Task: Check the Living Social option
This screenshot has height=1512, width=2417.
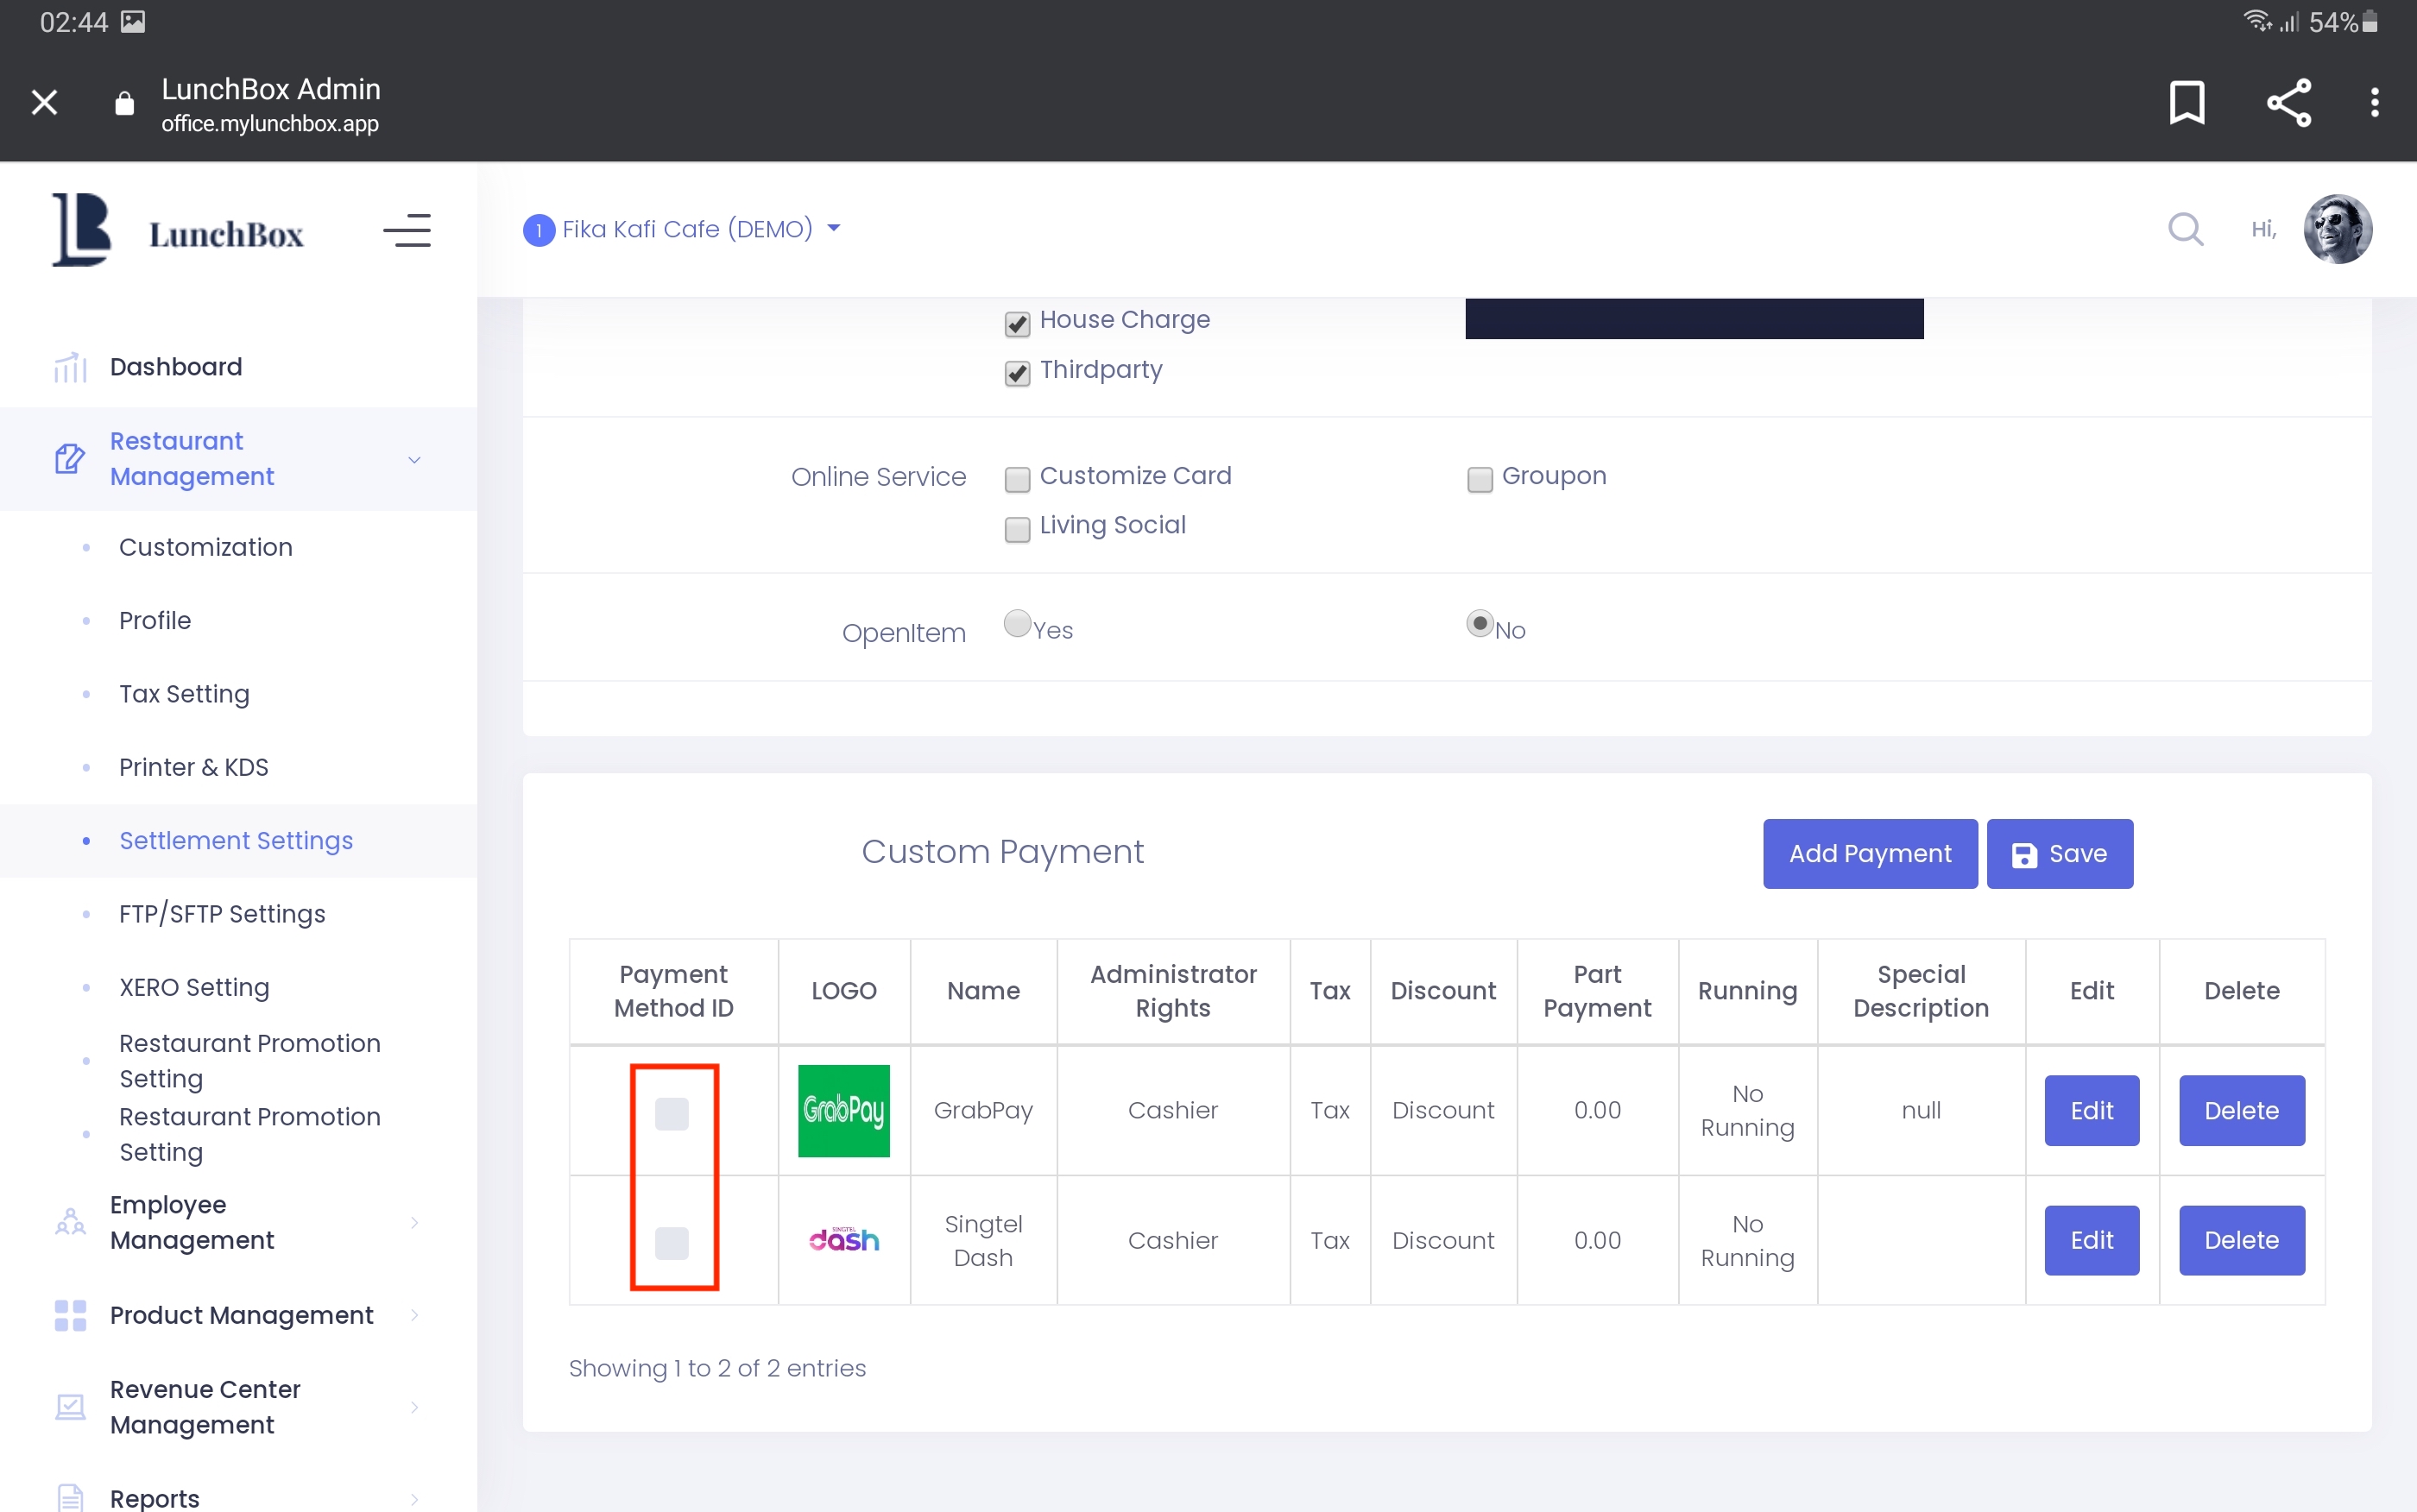Action: pos(1017,528)
